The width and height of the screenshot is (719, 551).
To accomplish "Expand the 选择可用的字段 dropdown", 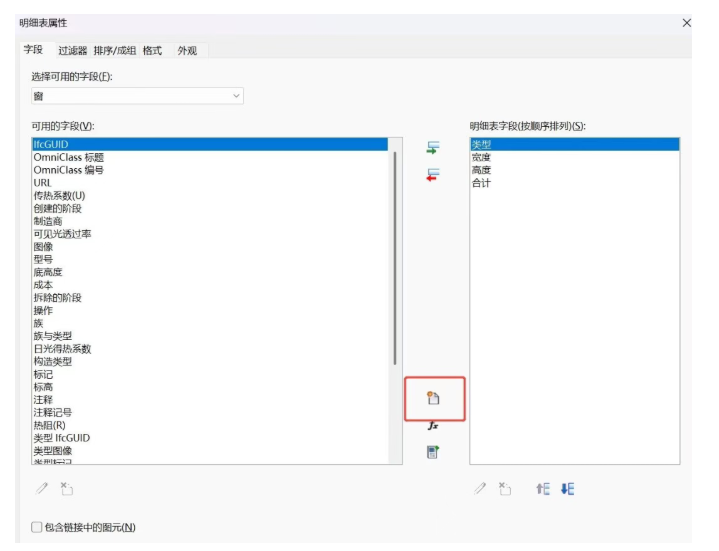I will pyautogui.click(x=137, y=96).
